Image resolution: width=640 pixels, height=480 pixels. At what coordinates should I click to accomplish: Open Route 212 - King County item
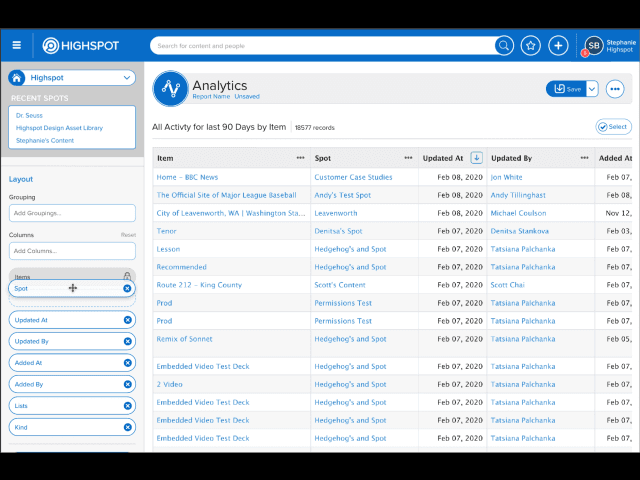coord(199,285)
